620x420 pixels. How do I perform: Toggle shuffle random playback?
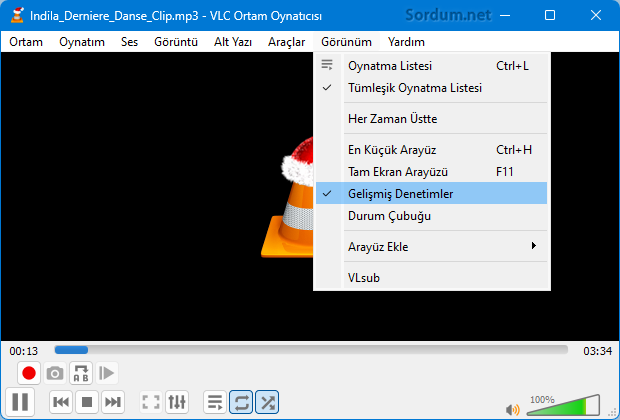(x=267, y=402)
